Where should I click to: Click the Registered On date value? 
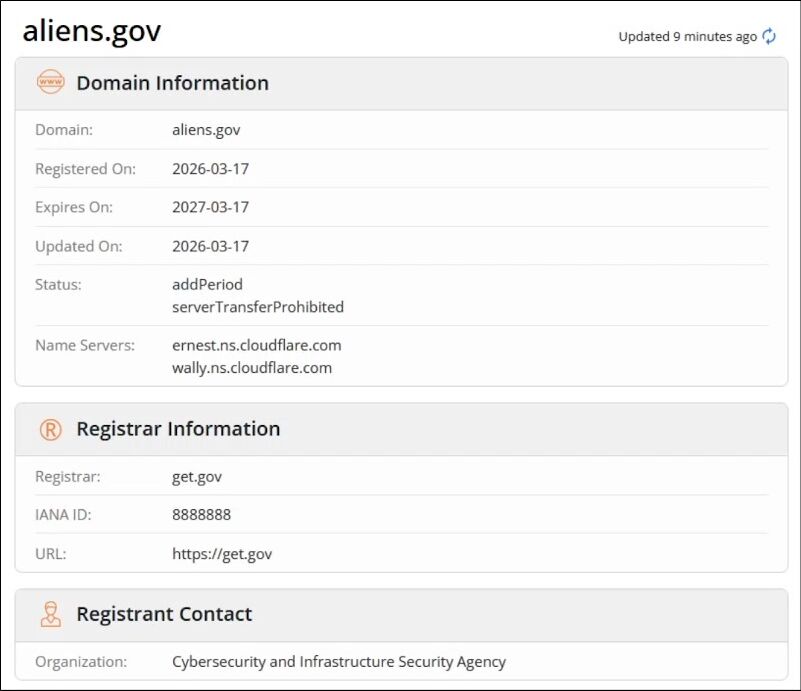click(x=211, y=169)
